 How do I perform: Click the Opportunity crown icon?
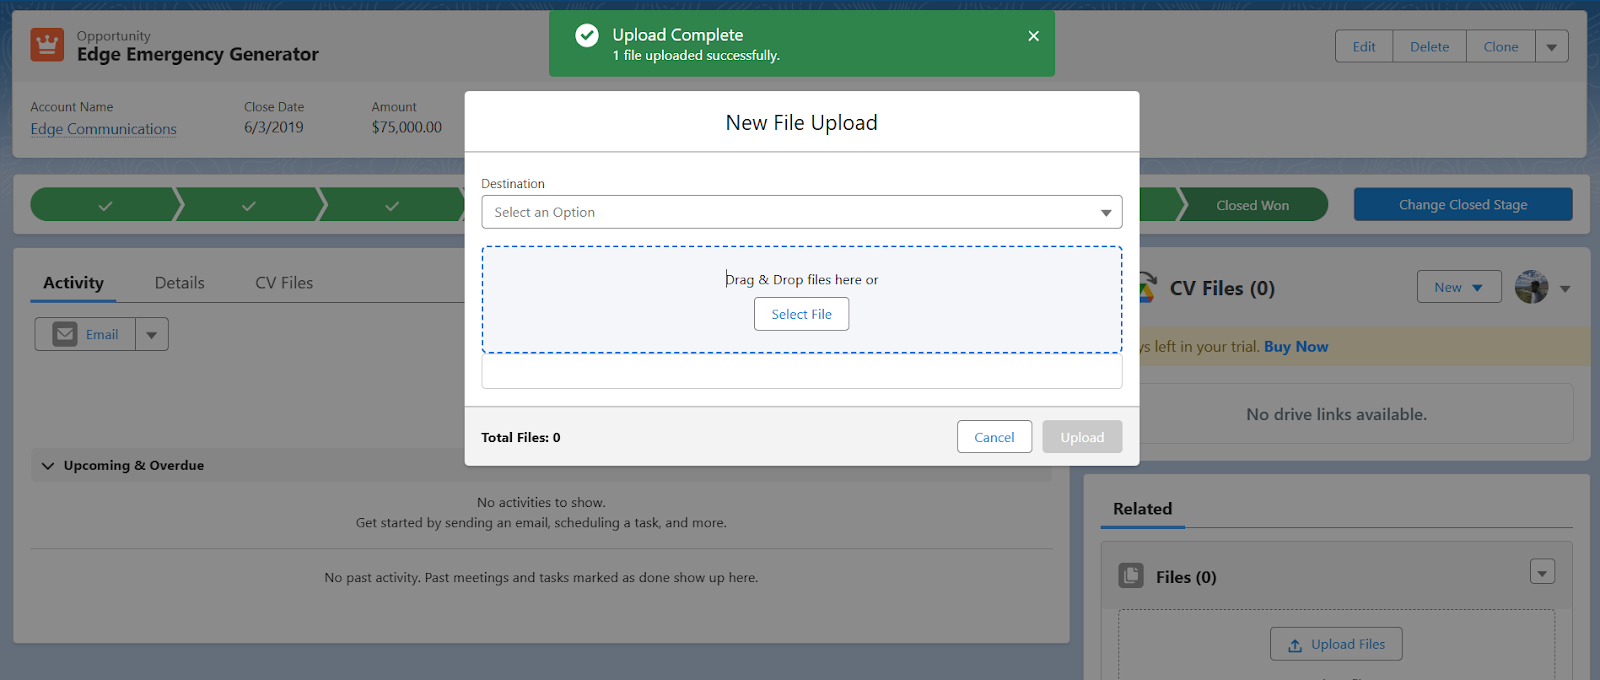tap(47, 45)
